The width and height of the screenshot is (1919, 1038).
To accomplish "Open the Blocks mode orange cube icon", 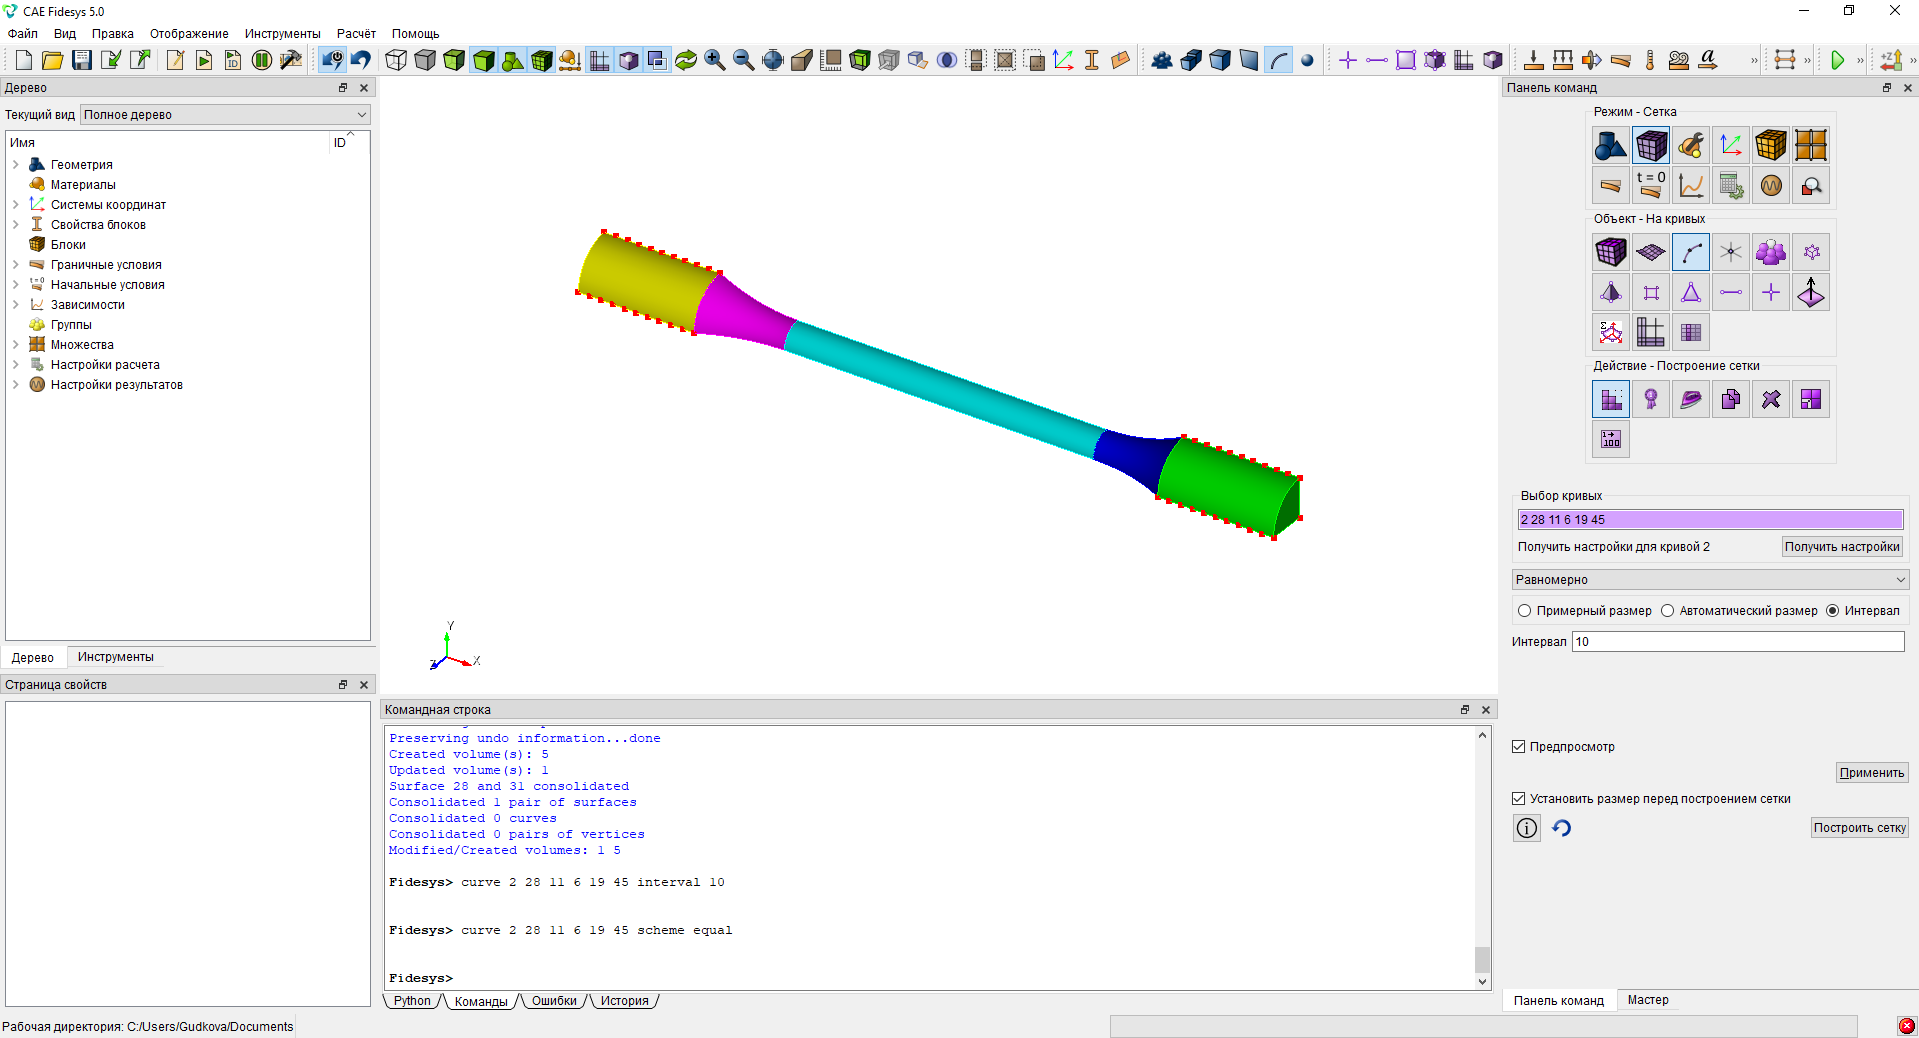I will (1771, 146).
